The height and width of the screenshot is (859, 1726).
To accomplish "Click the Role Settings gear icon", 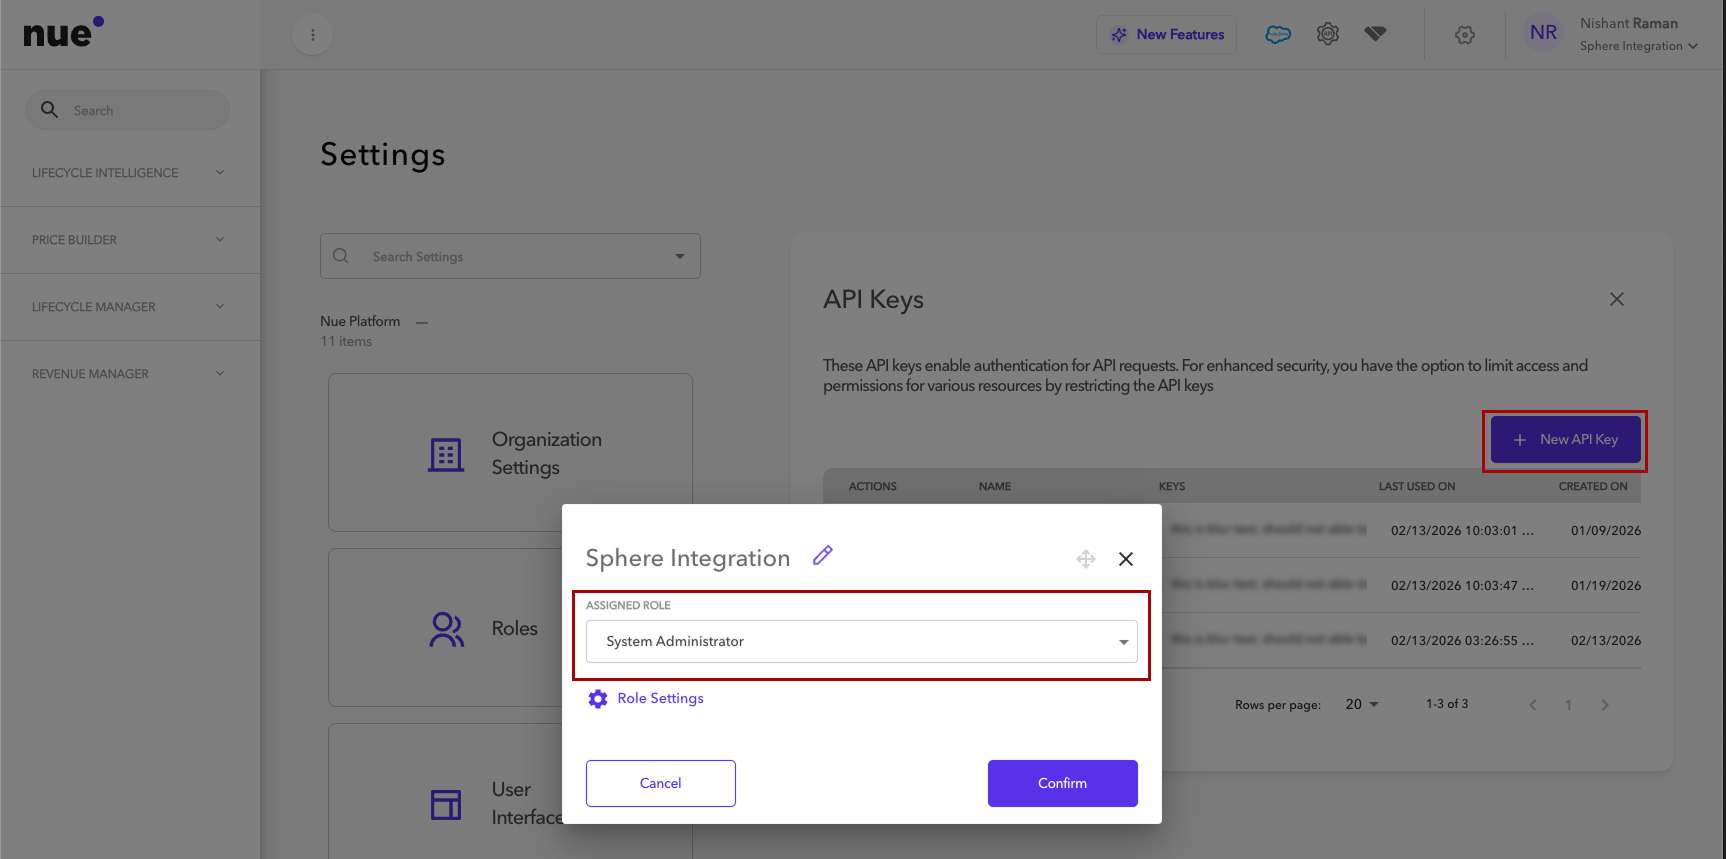I will (598, 699).
